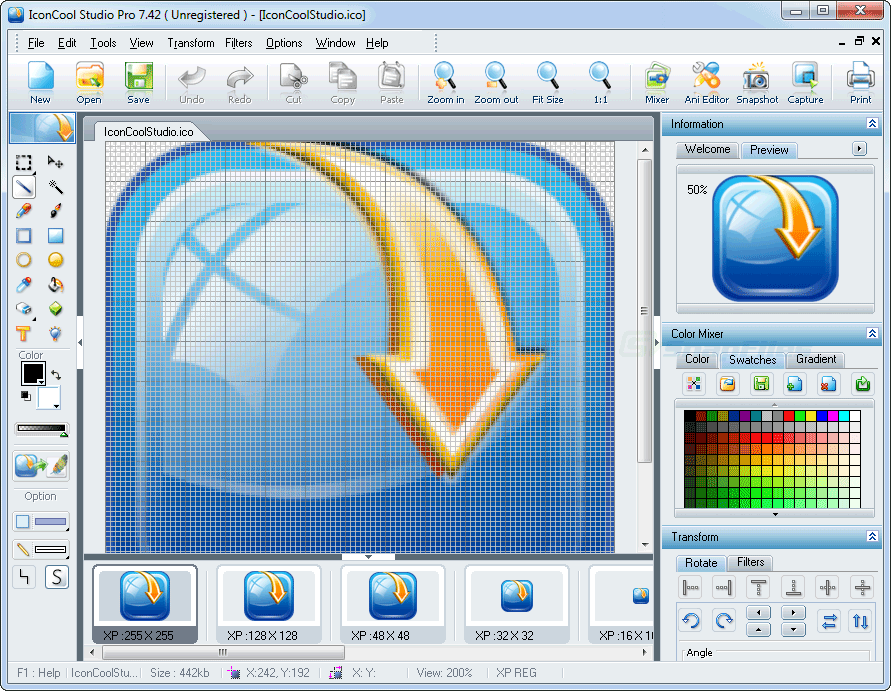This screenshot has width=891, height=691.
Task: Select the Text tool in the left toolbar
Action: pyautogui.click(x=25, y=334)
